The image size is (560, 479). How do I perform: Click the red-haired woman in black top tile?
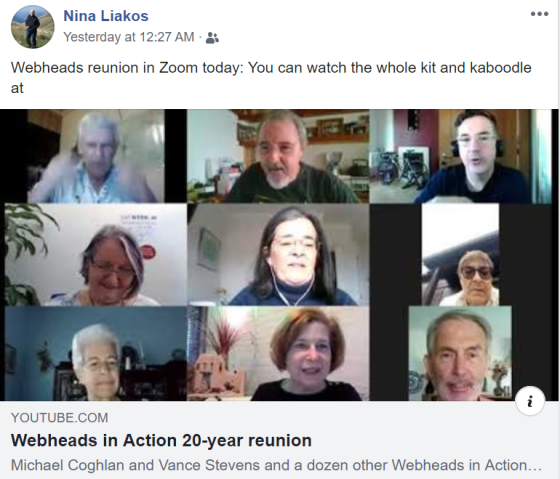(278, 353)
